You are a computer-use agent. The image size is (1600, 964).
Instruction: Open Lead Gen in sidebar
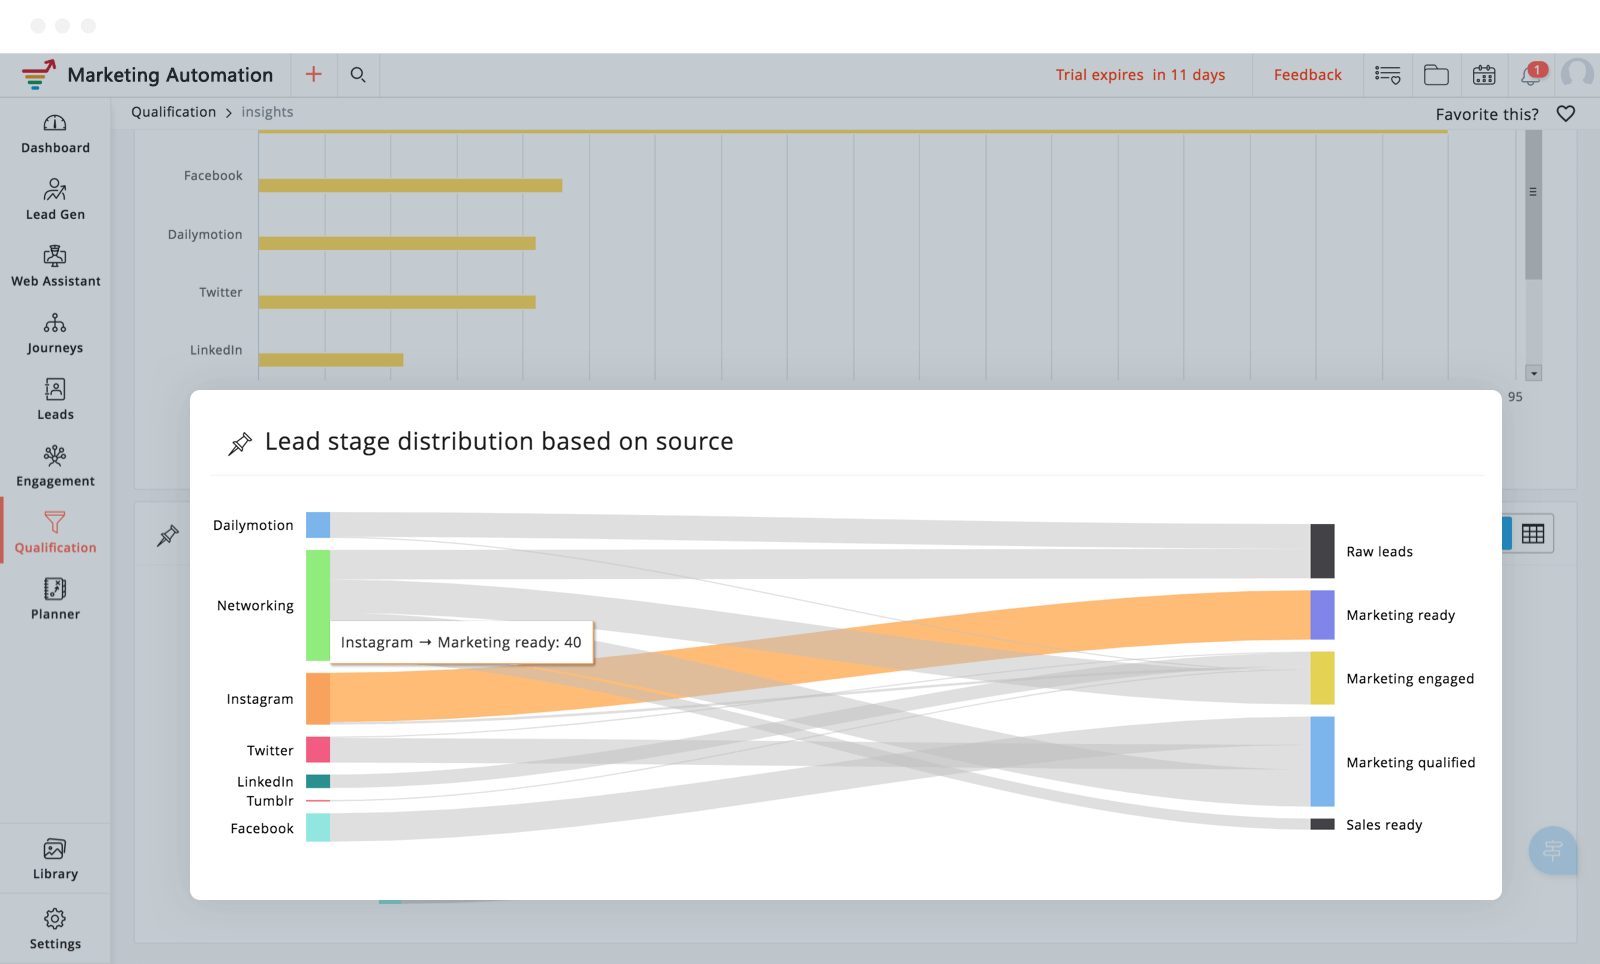click(55, 200)
